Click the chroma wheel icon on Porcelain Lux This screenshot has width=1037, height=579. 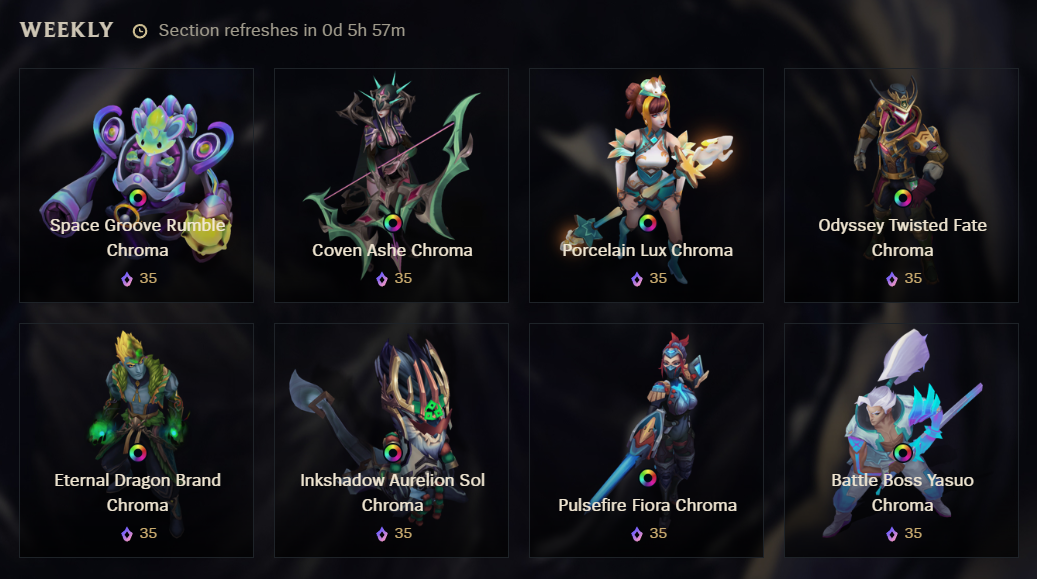point(647,223)
